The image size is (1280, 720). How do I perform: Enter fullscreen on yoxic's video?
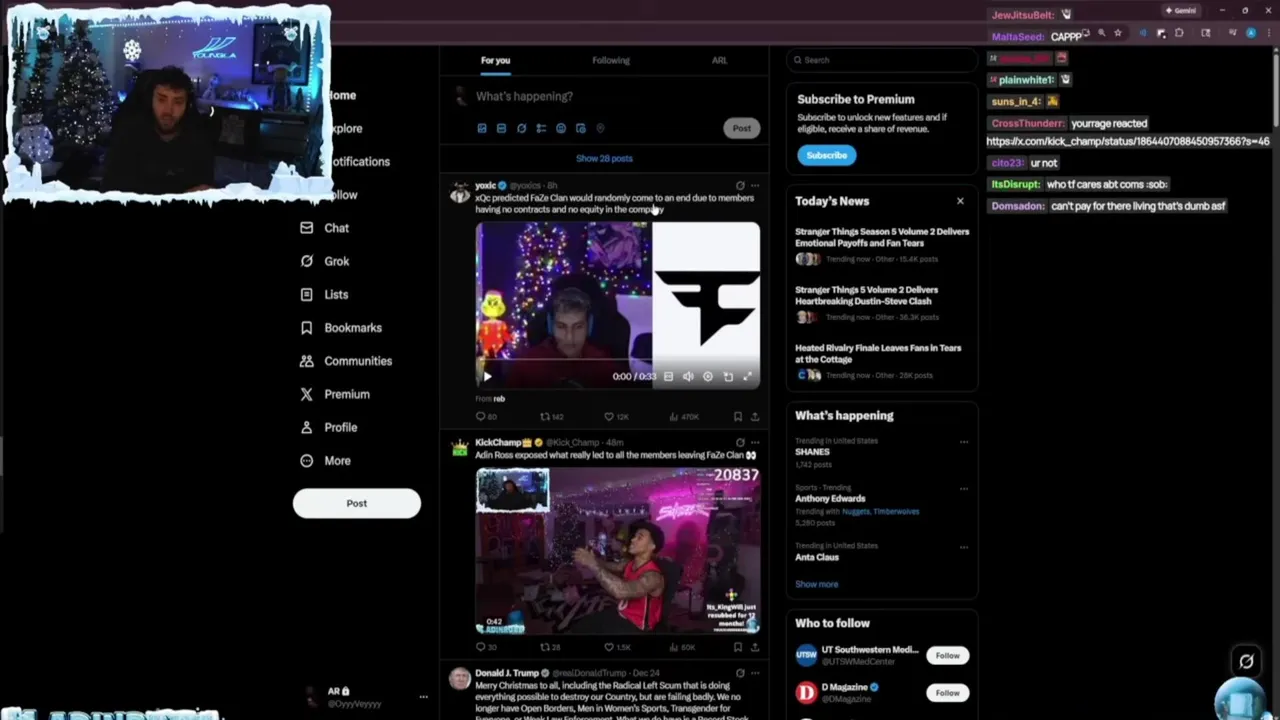pyautogui.click(x=747, y=377)
